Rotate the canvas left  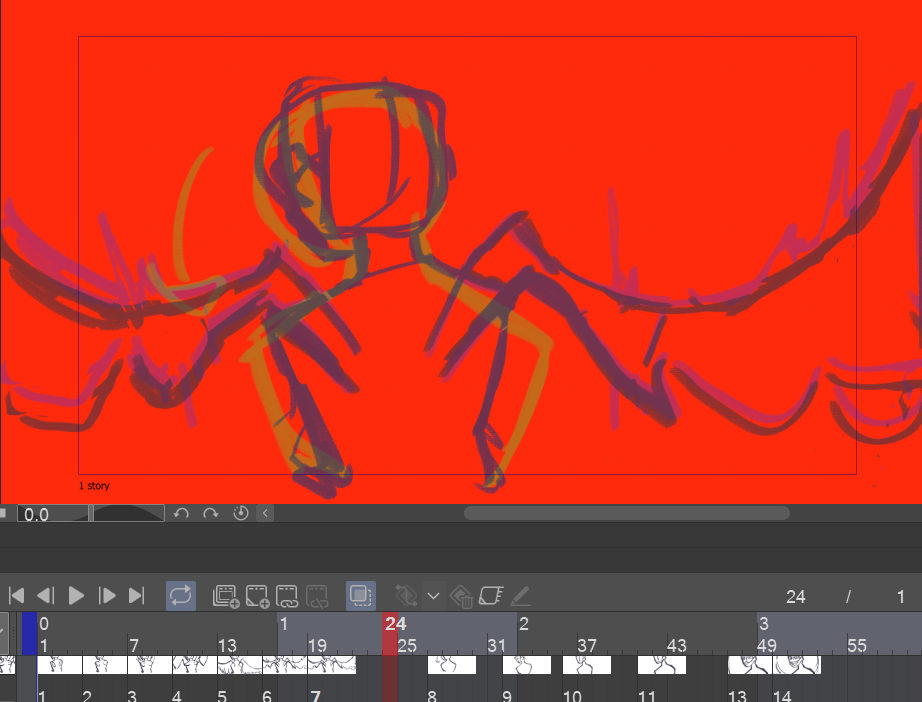click(x=181, y=513)
